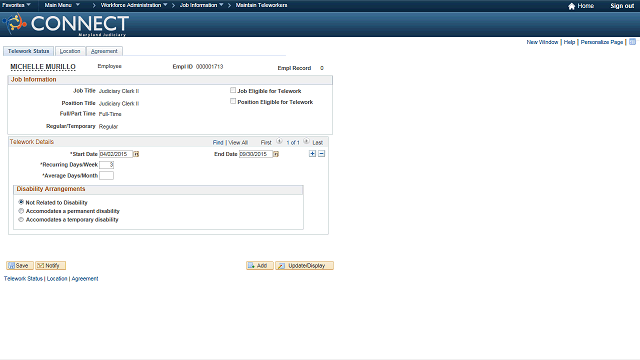This screenshot has height=360, width=640.
Task: Show previous row arrow in Telework Details
Action: (x=279, y=141)
